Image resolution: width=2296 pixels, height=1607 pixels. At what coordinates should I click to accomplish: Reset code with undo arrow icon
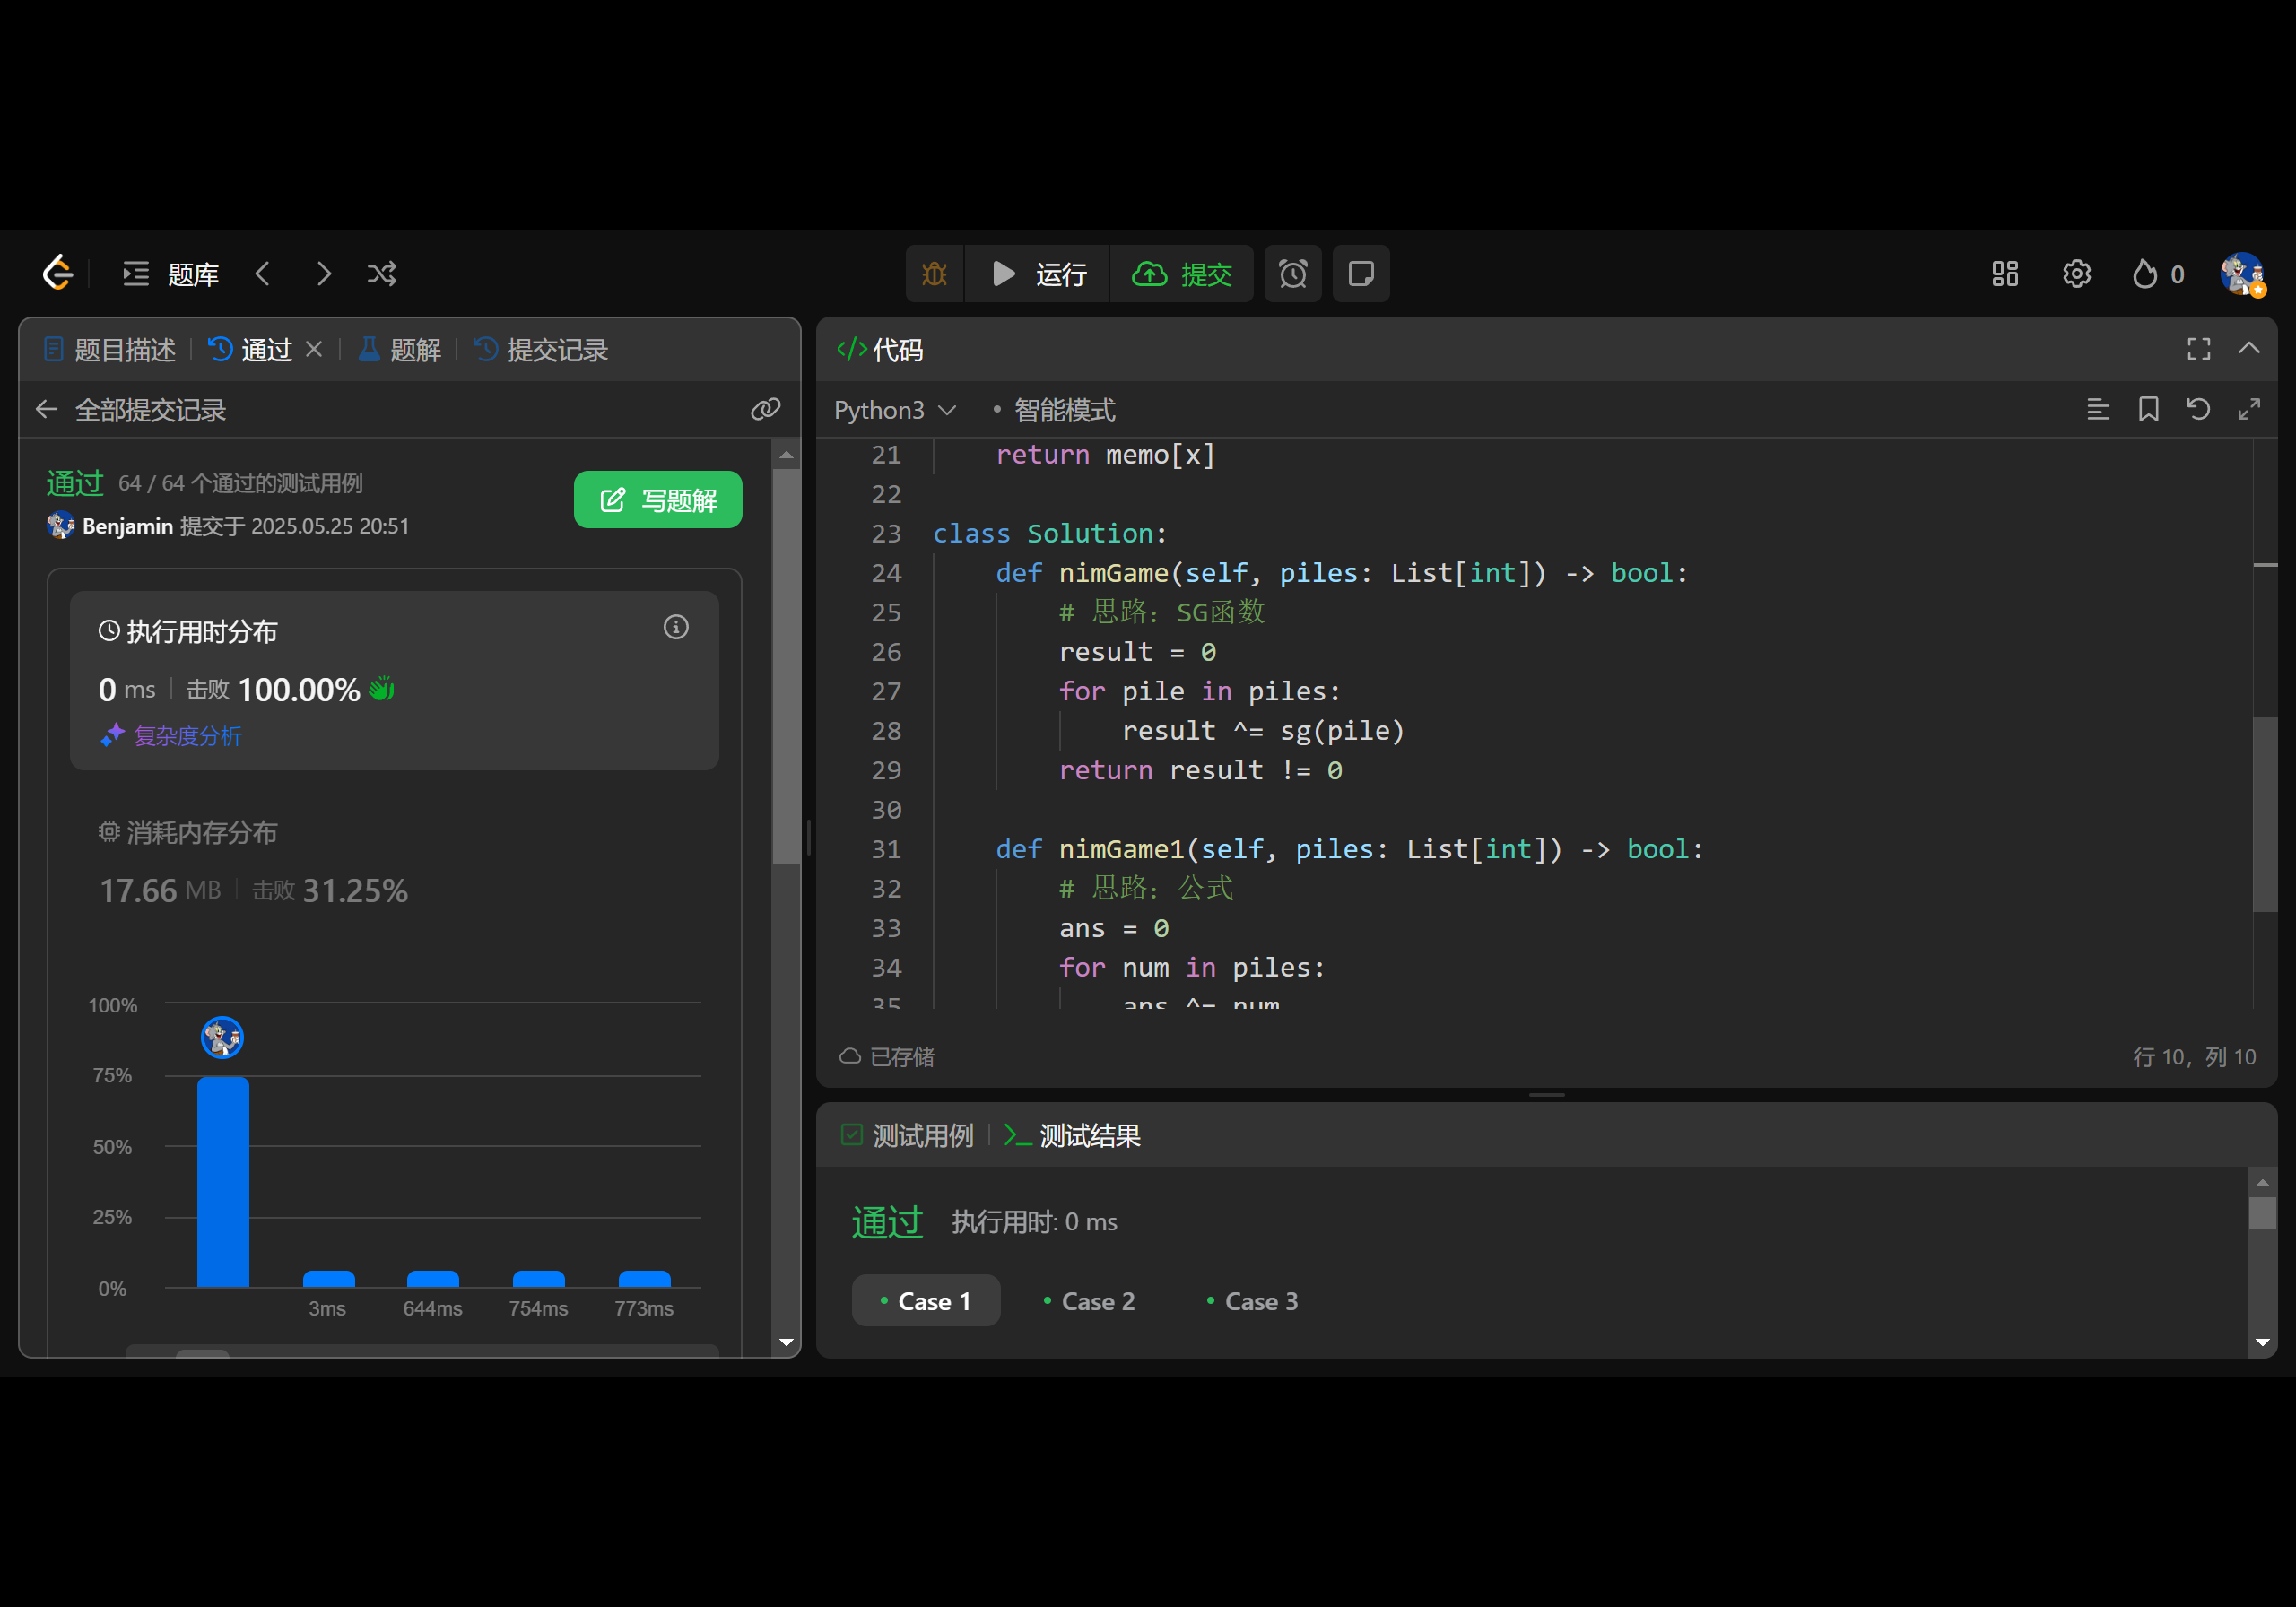click(2198, 409)
